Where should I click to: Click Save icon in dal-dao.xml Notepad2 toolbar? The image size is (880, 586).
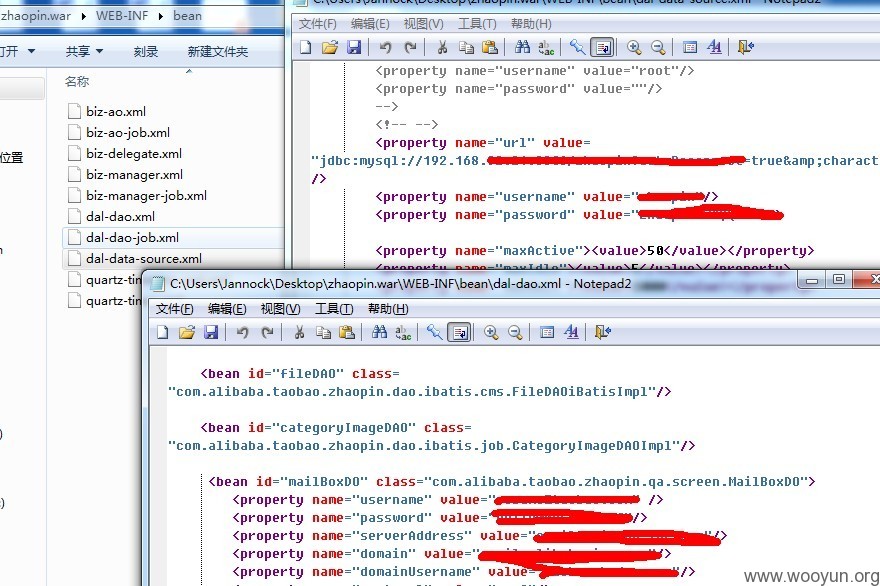[211, 332]
